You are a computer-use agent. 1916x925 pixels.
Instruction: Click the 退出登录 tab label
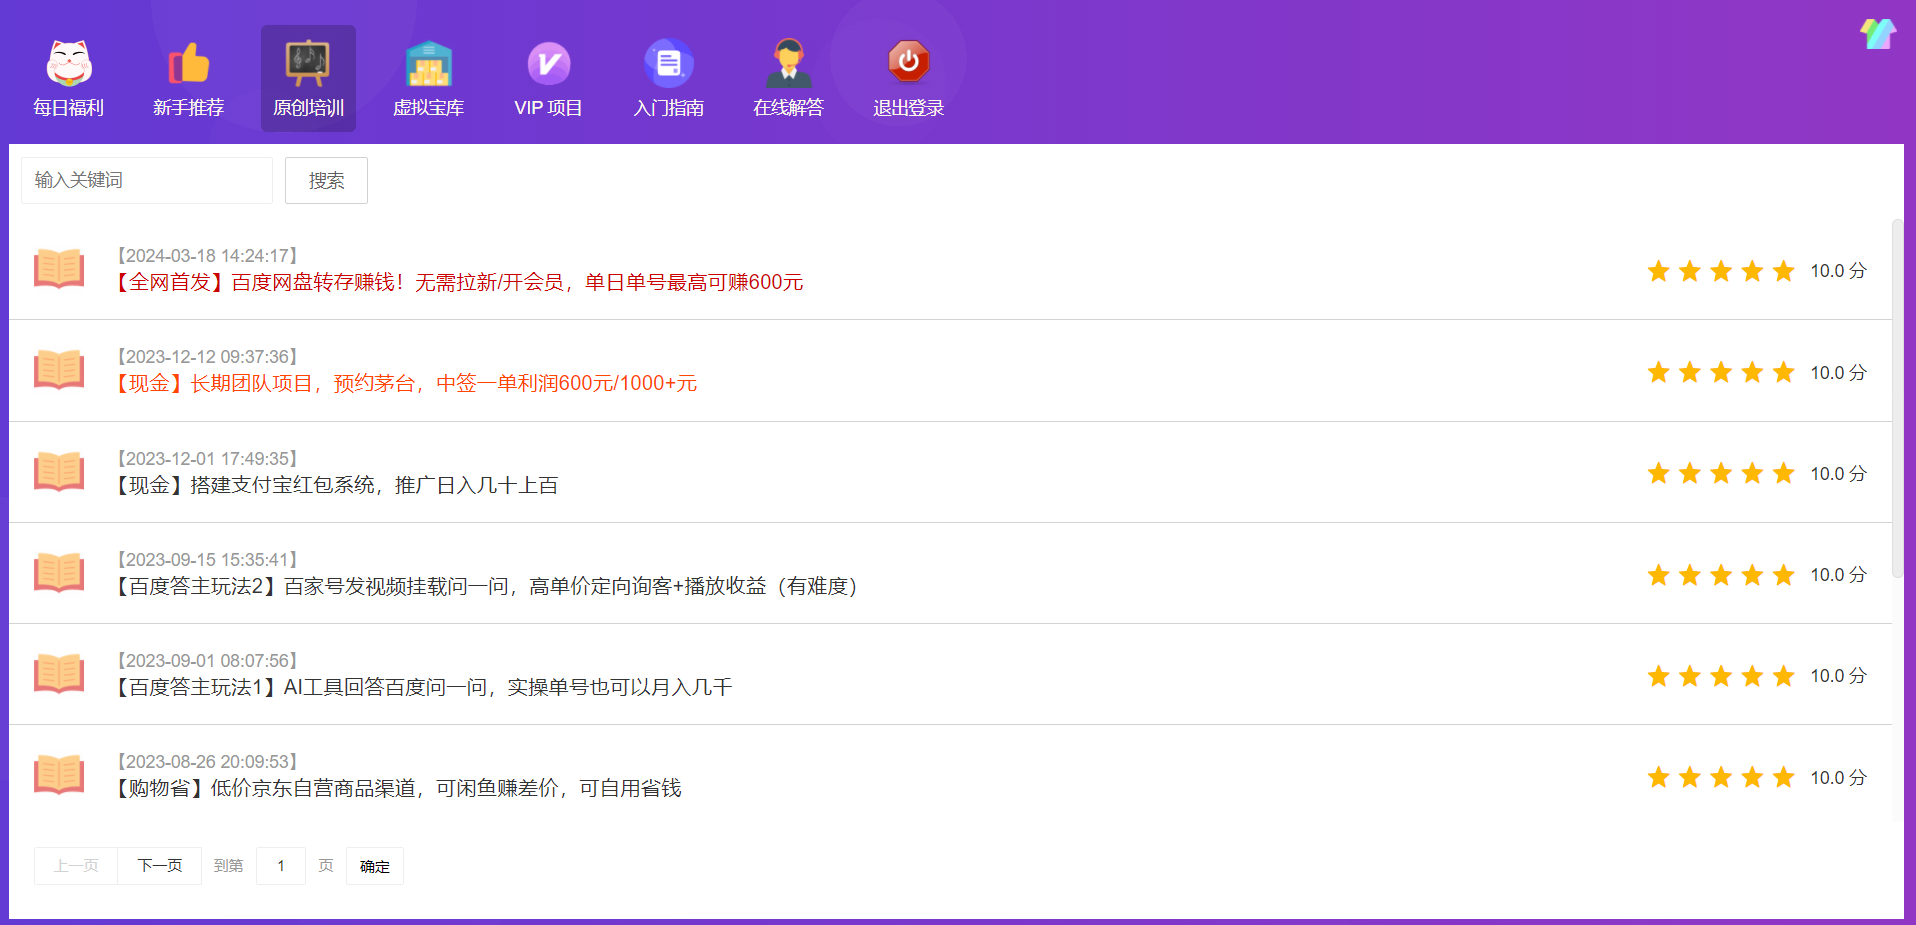click(909, 108)
